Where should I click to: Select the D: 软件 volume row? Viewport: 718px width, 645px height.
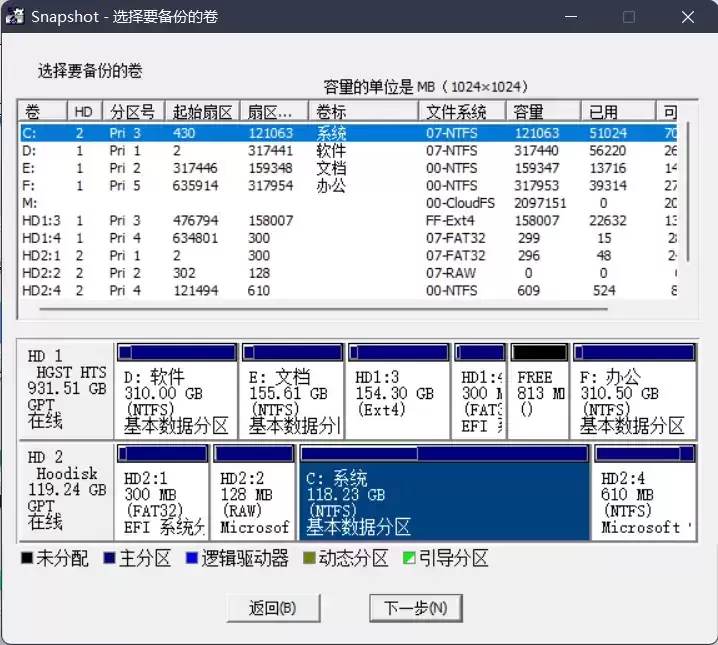(348, 151)
